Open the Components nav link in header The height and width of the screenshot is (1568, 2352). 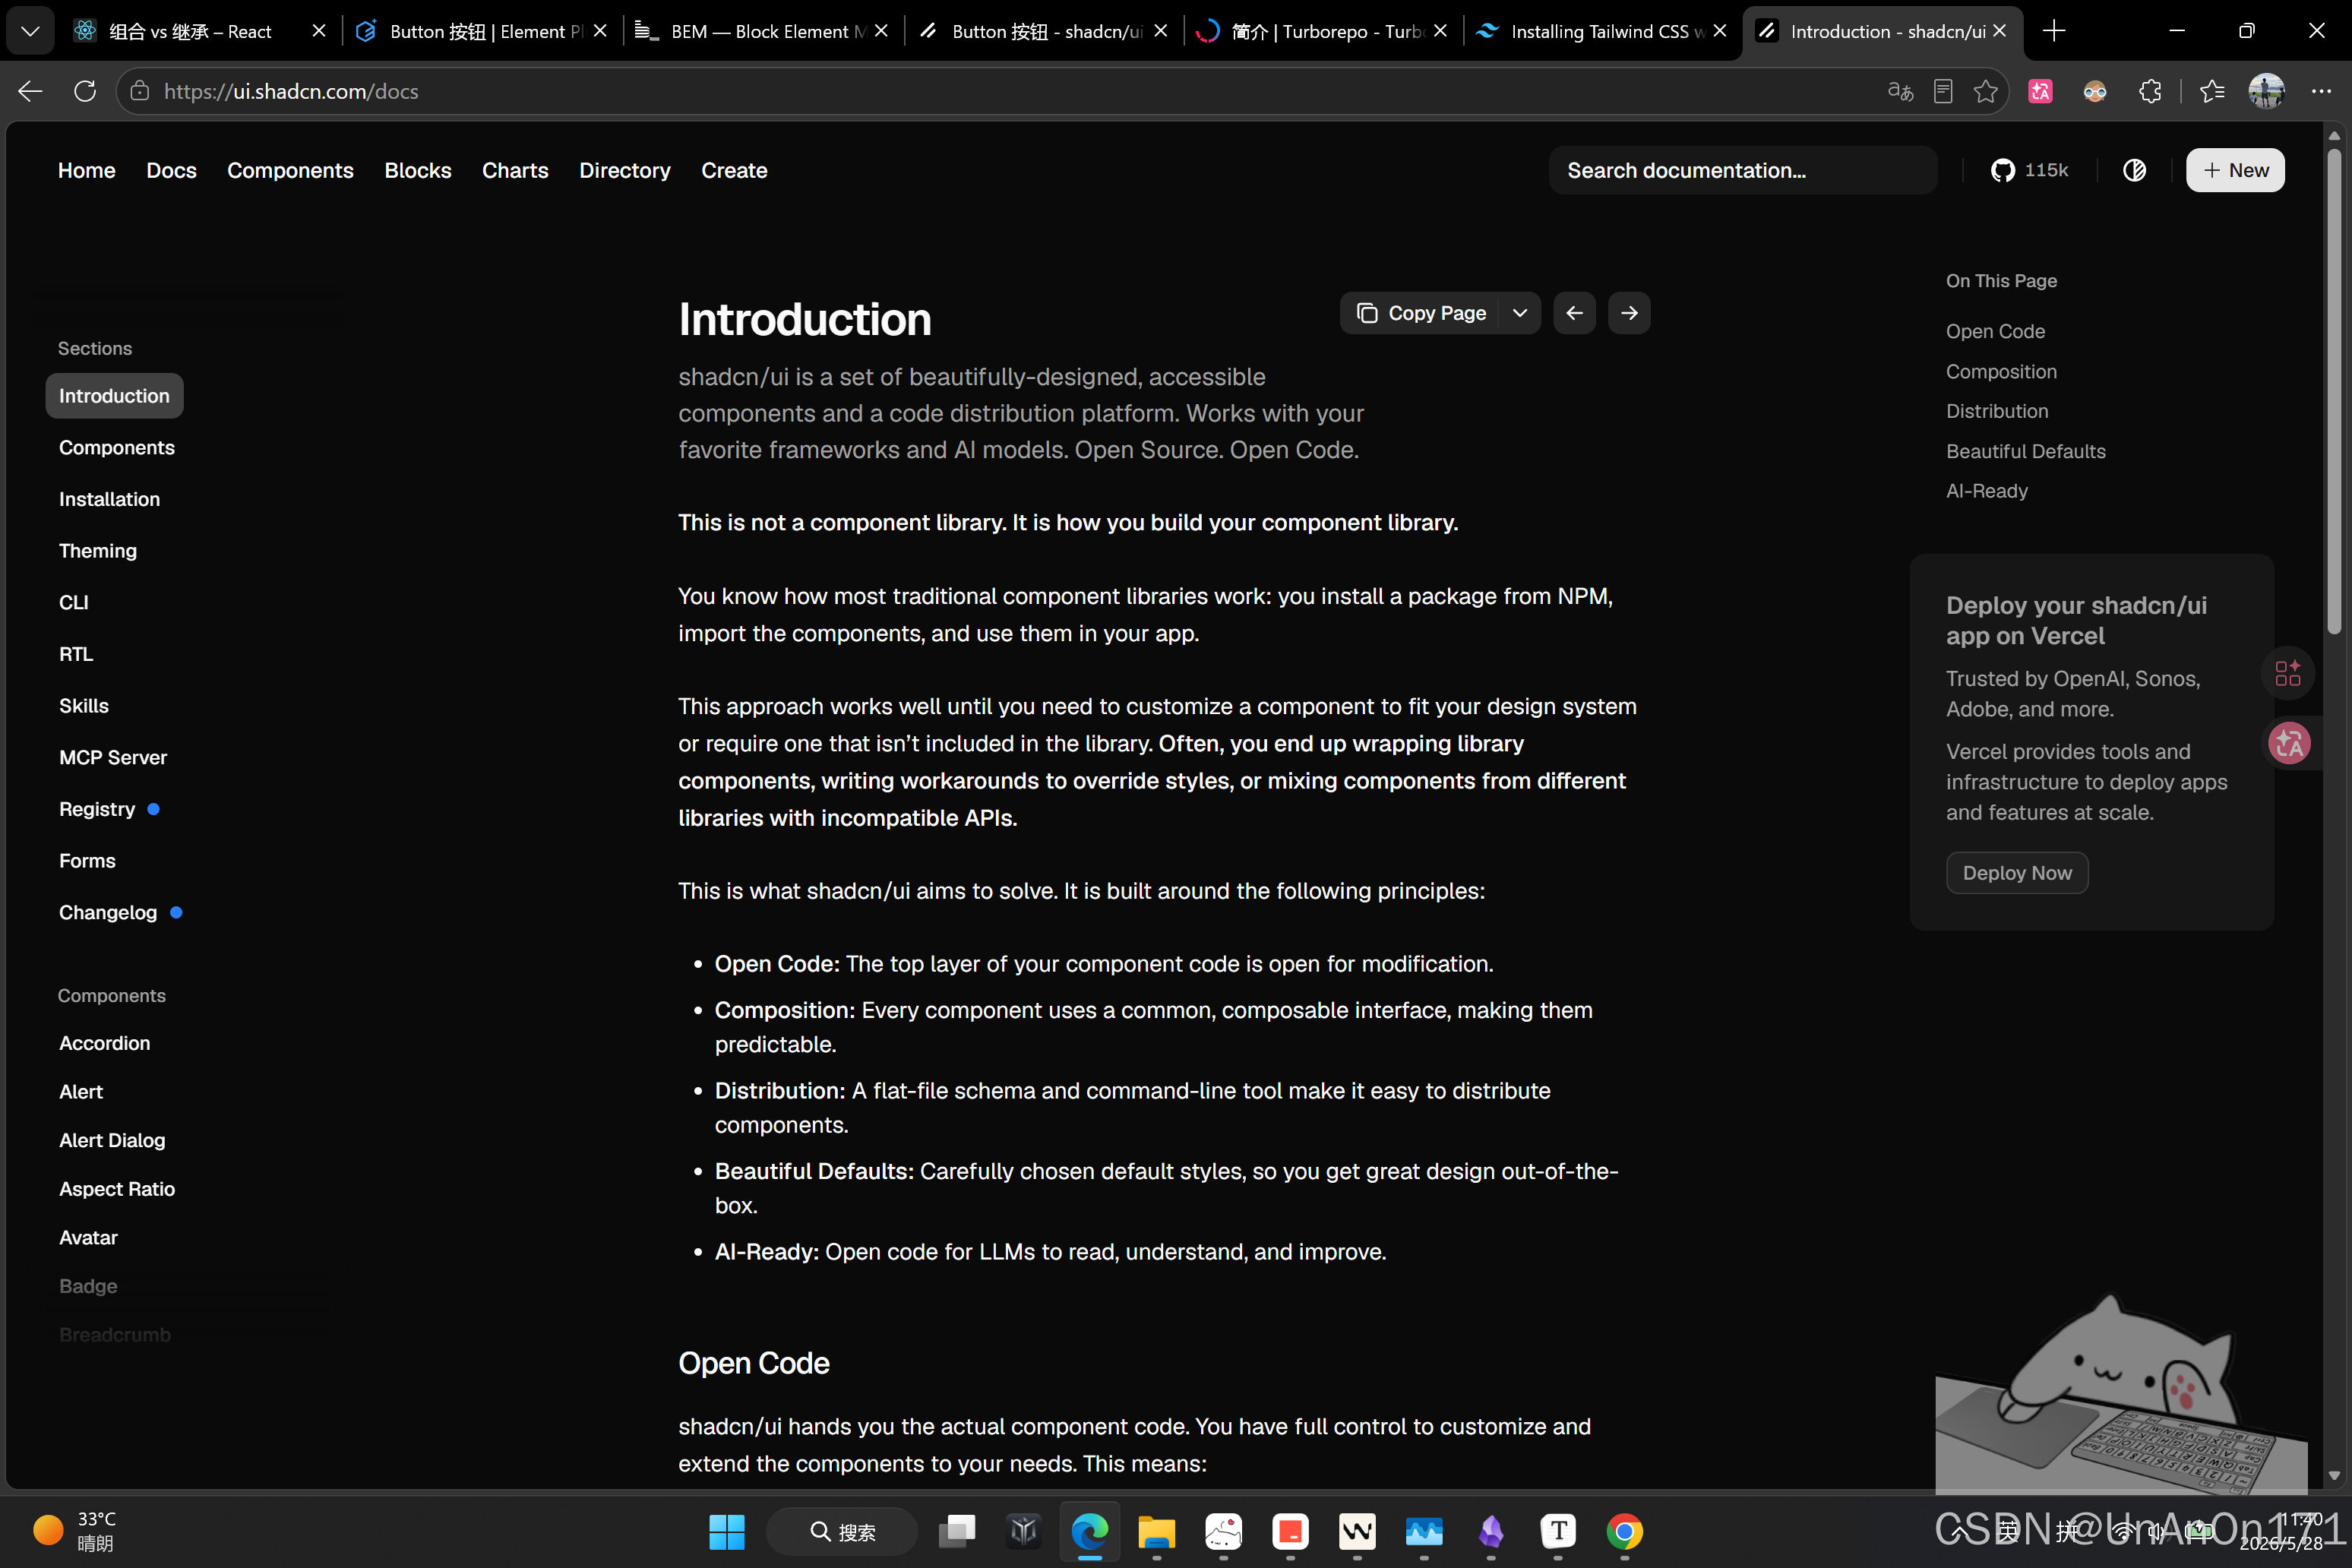(x=290, y=170)
